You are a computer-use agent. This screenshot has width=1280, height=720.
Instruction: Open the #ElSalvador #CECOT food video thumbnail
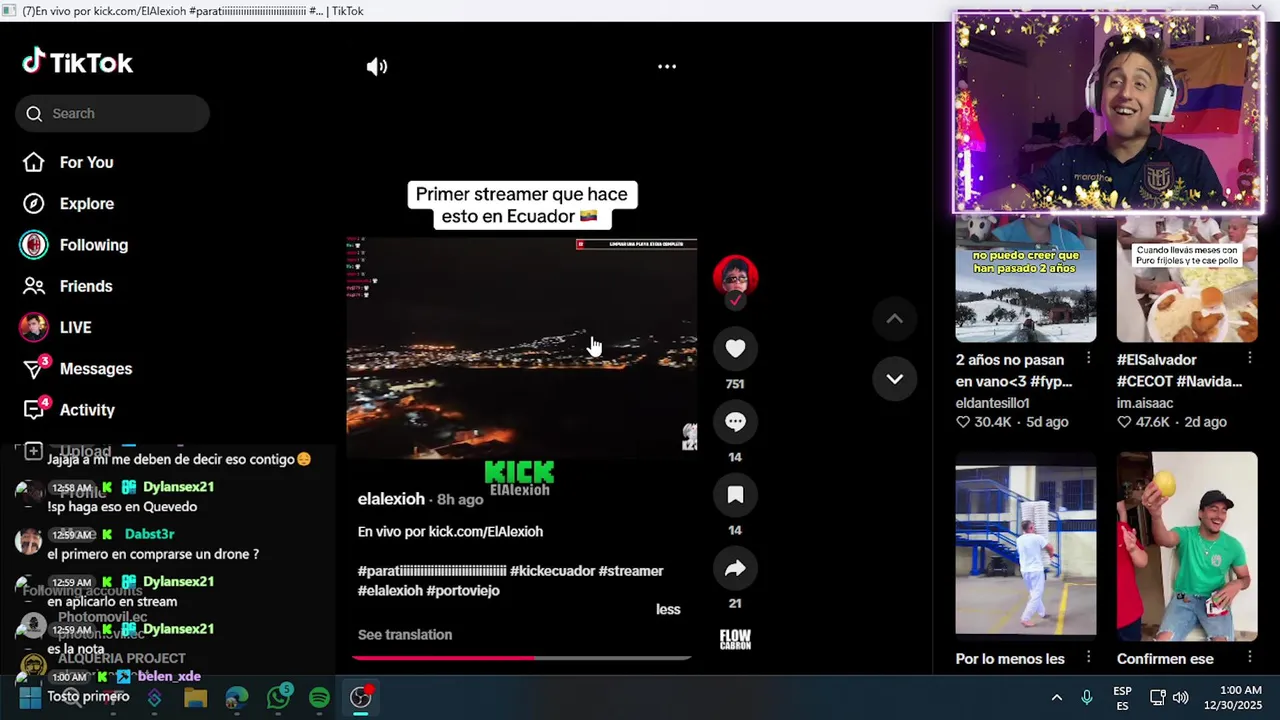pyautogui.click(x=1187, y=278)
